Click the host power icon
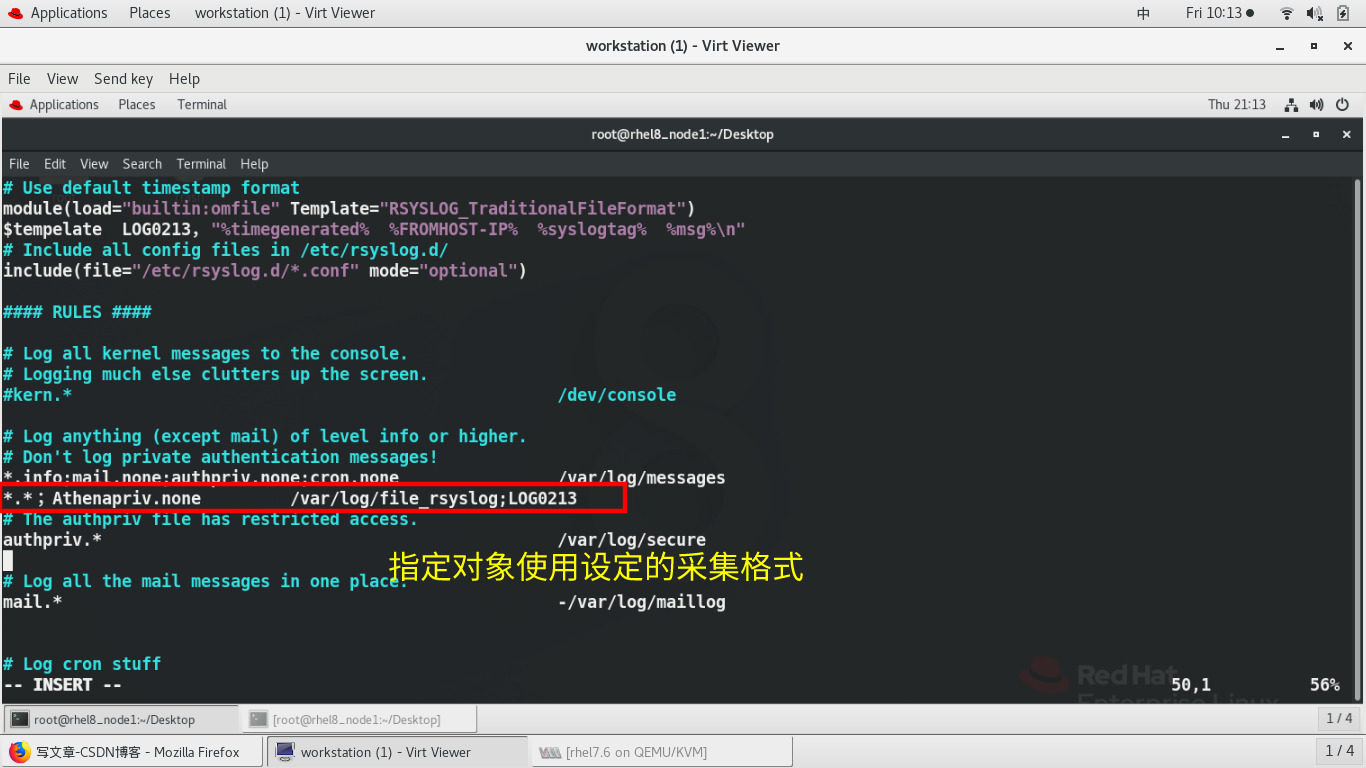The width and height of the screenshot is (1366, 768). pyautogui.click(x=1343, y=13)
